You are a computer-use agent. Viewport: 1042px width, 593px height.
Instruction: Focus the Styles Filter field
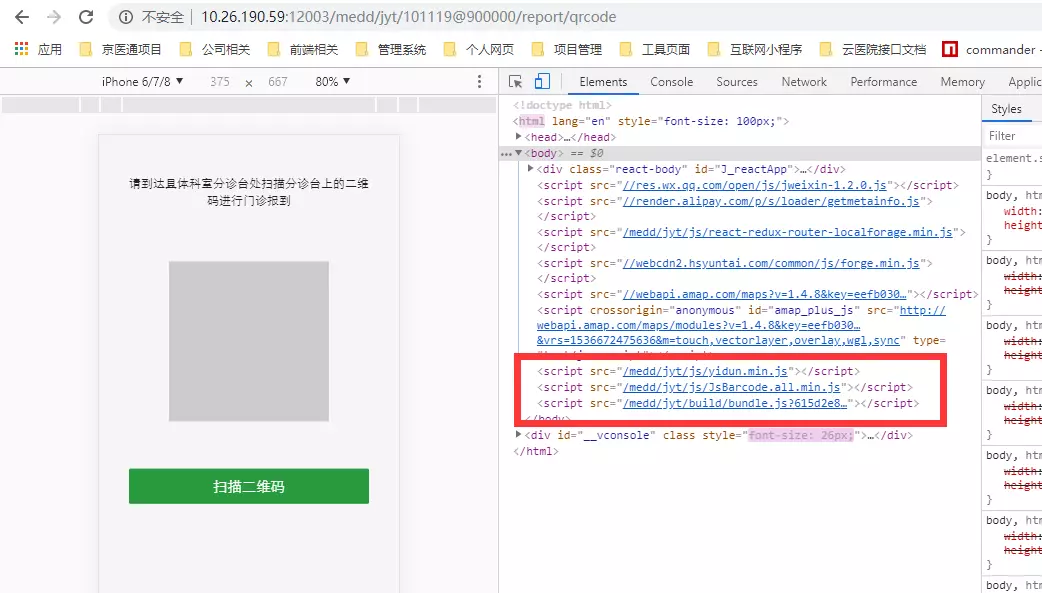[x=1013, y=136]
